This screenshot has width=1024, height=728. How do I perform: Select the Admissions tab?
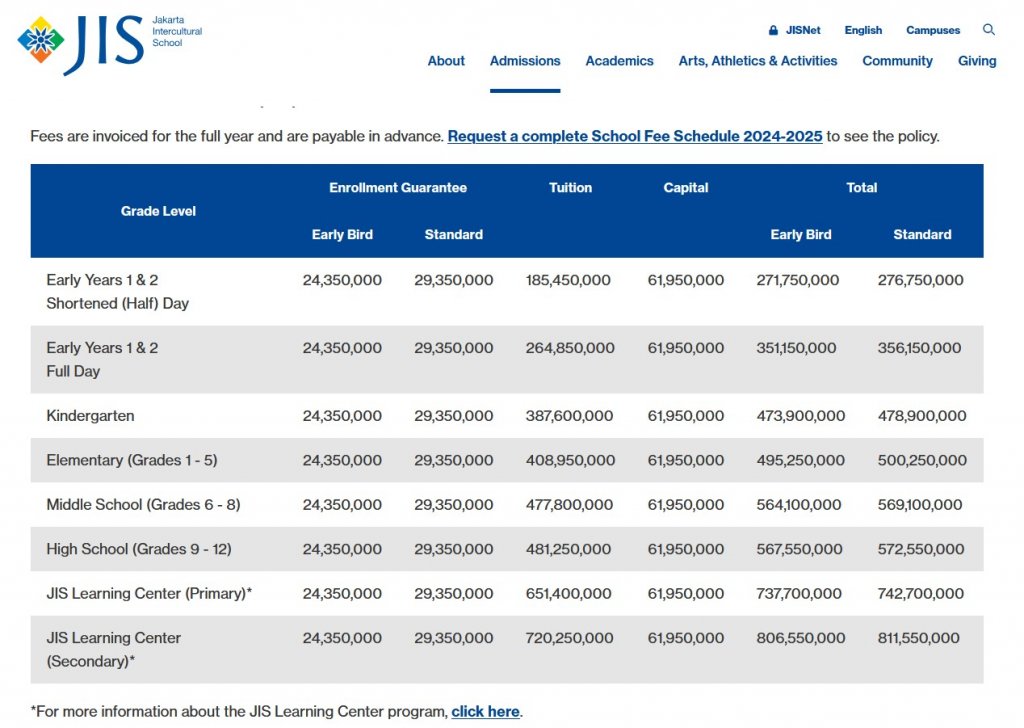524,60
